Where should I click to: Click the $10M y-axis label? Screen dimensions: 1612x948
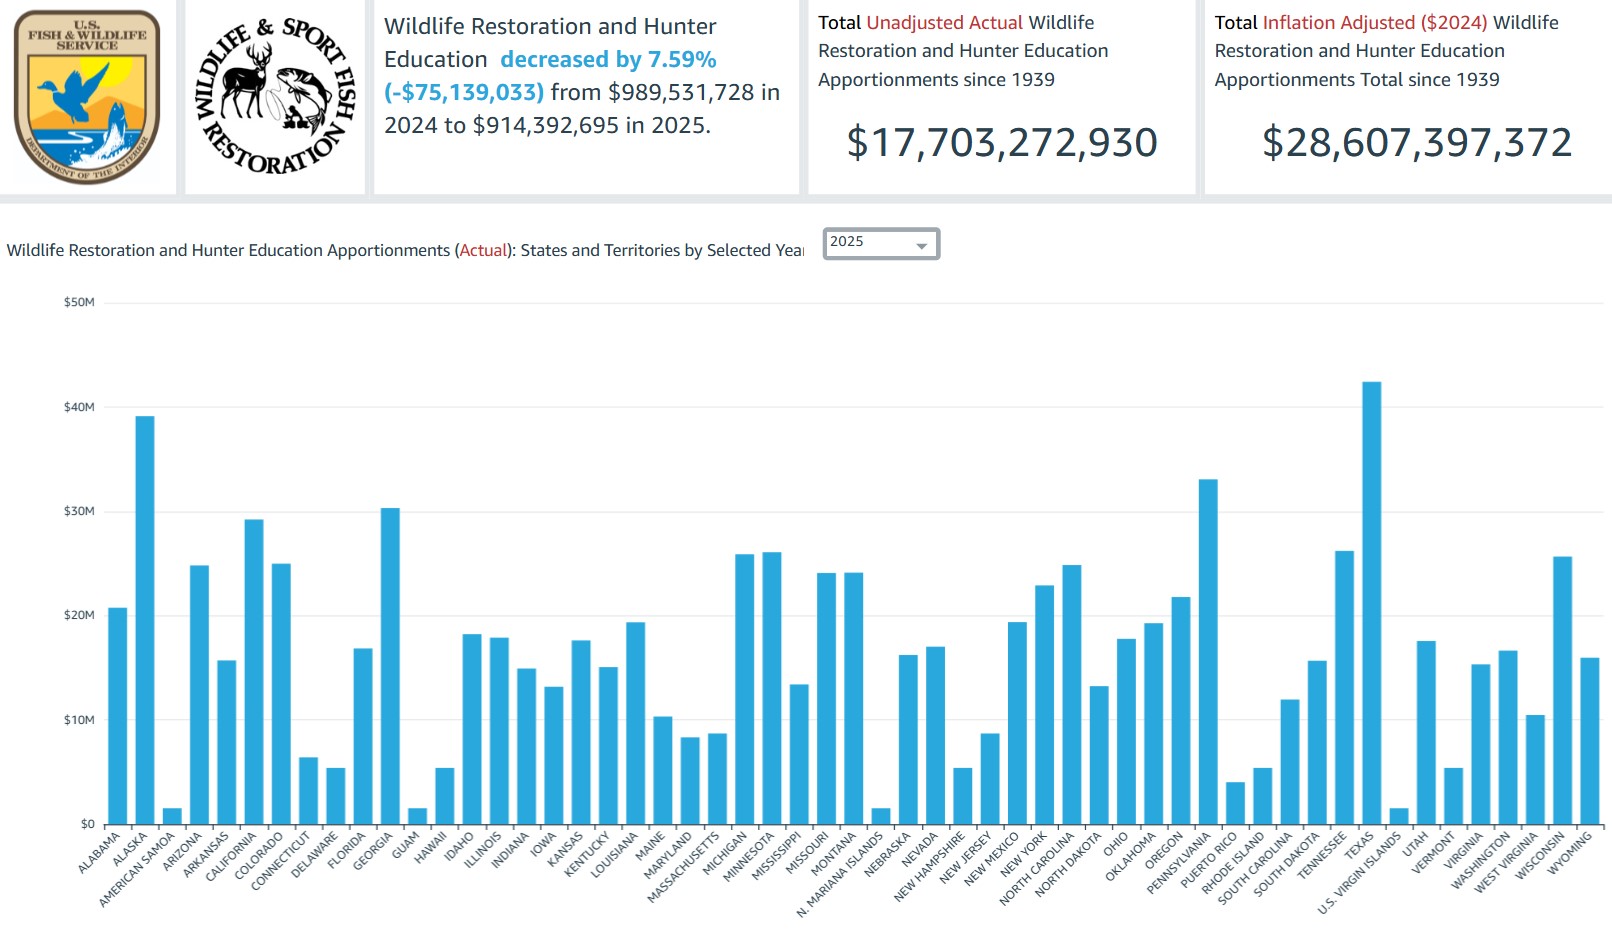(x=79, y=720)
